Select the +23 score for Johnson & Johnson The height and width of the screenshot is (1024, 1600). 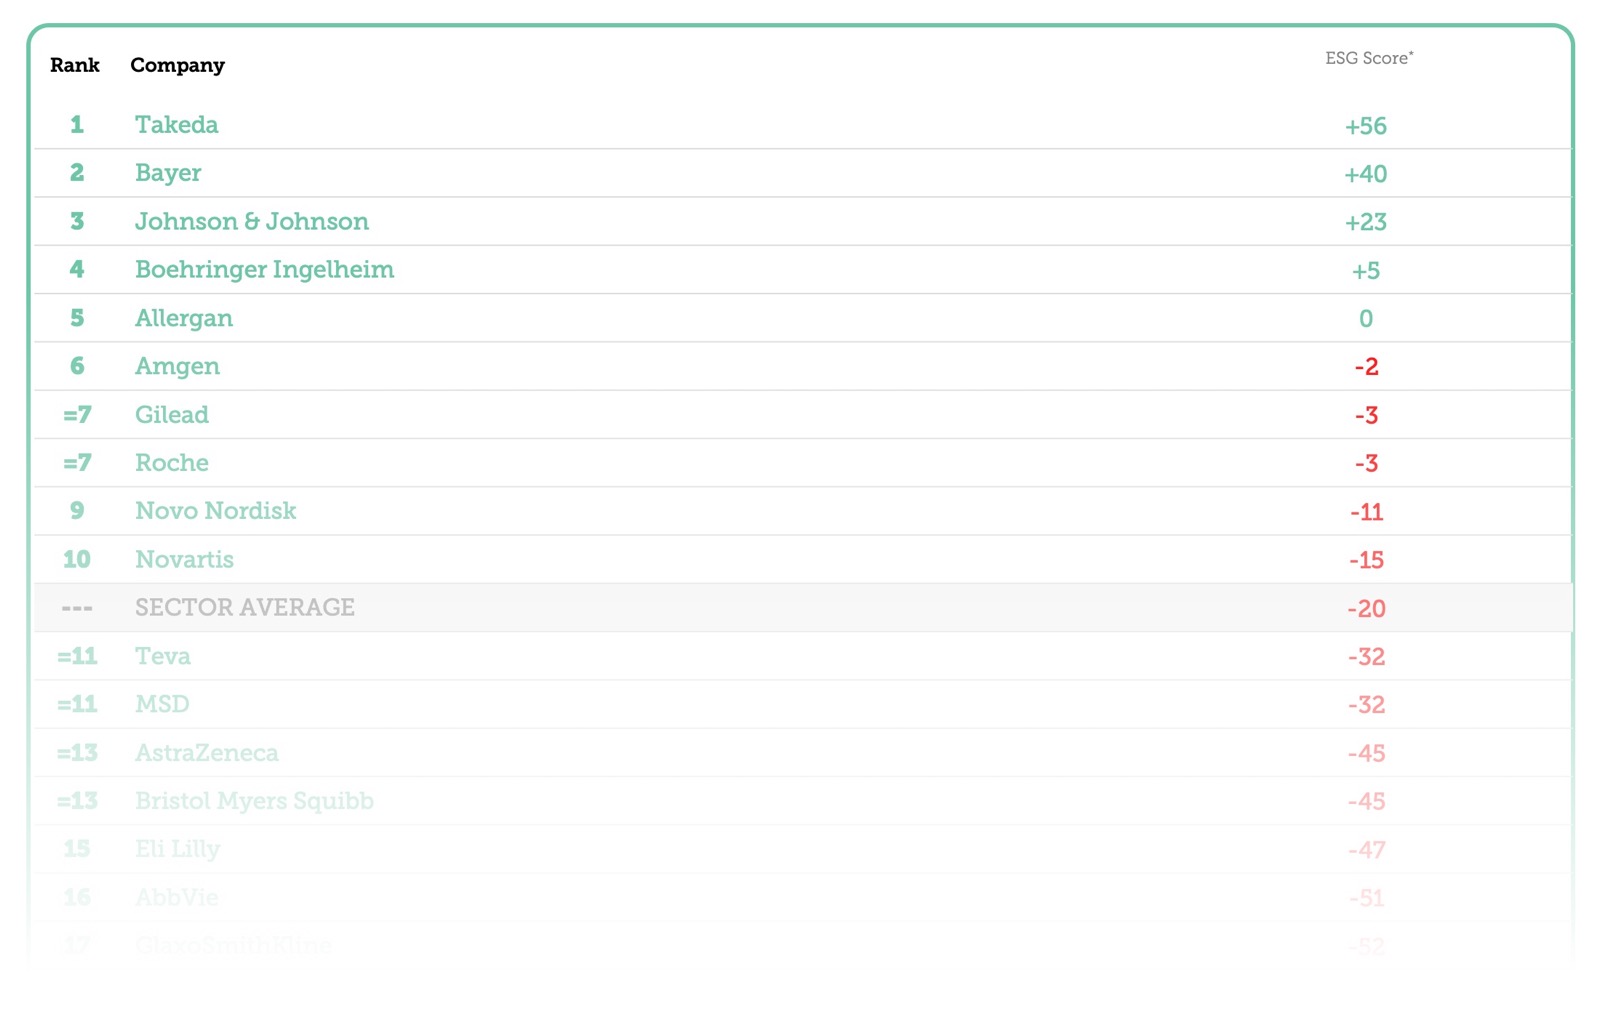coord(1366,222)
